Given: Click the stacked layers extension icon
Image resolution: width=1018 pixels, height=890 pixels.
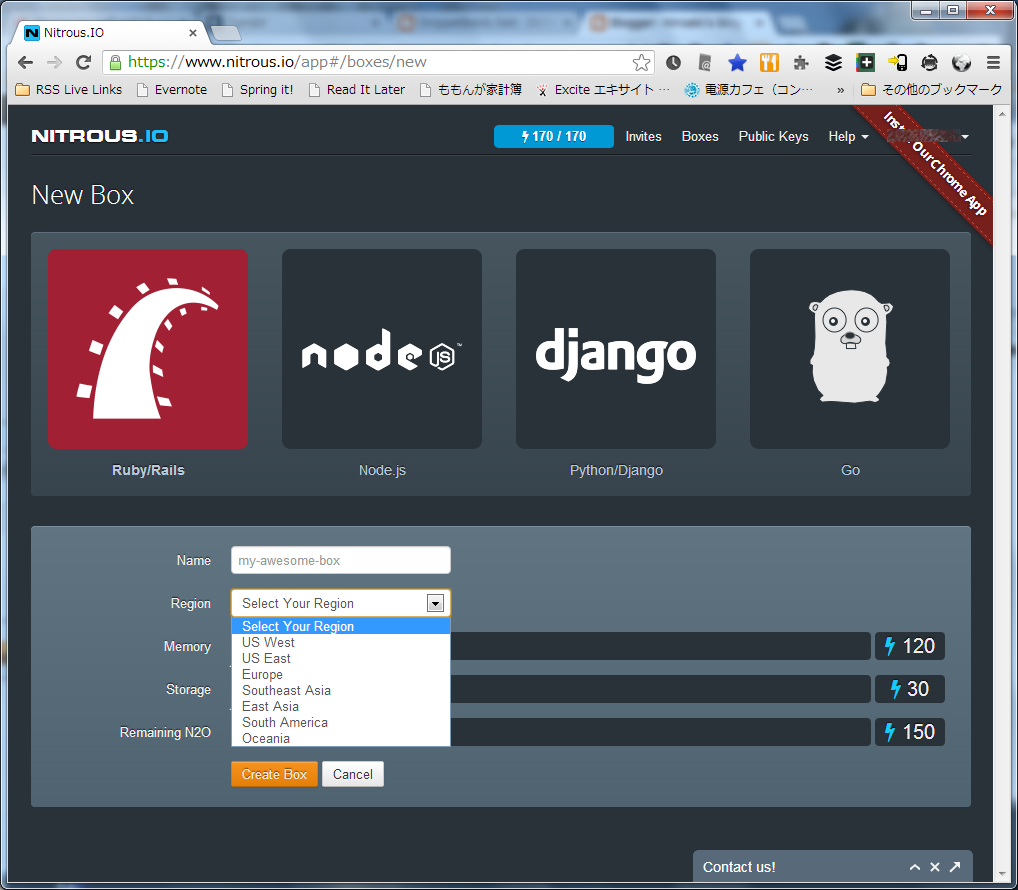Looking at the screenshot, I should click(833, 62).
